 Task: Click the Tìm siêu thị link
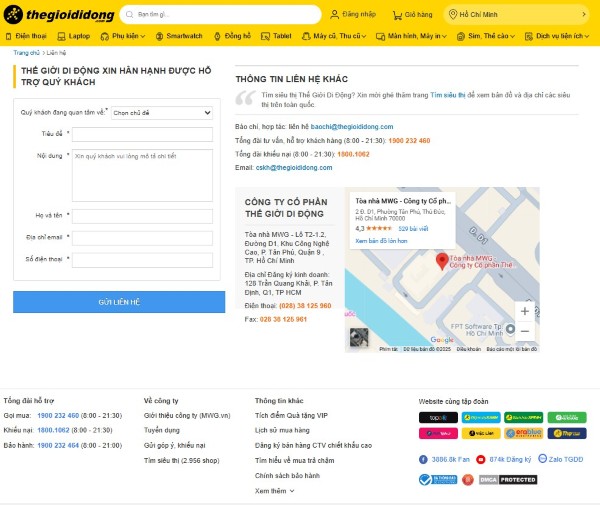448,95
